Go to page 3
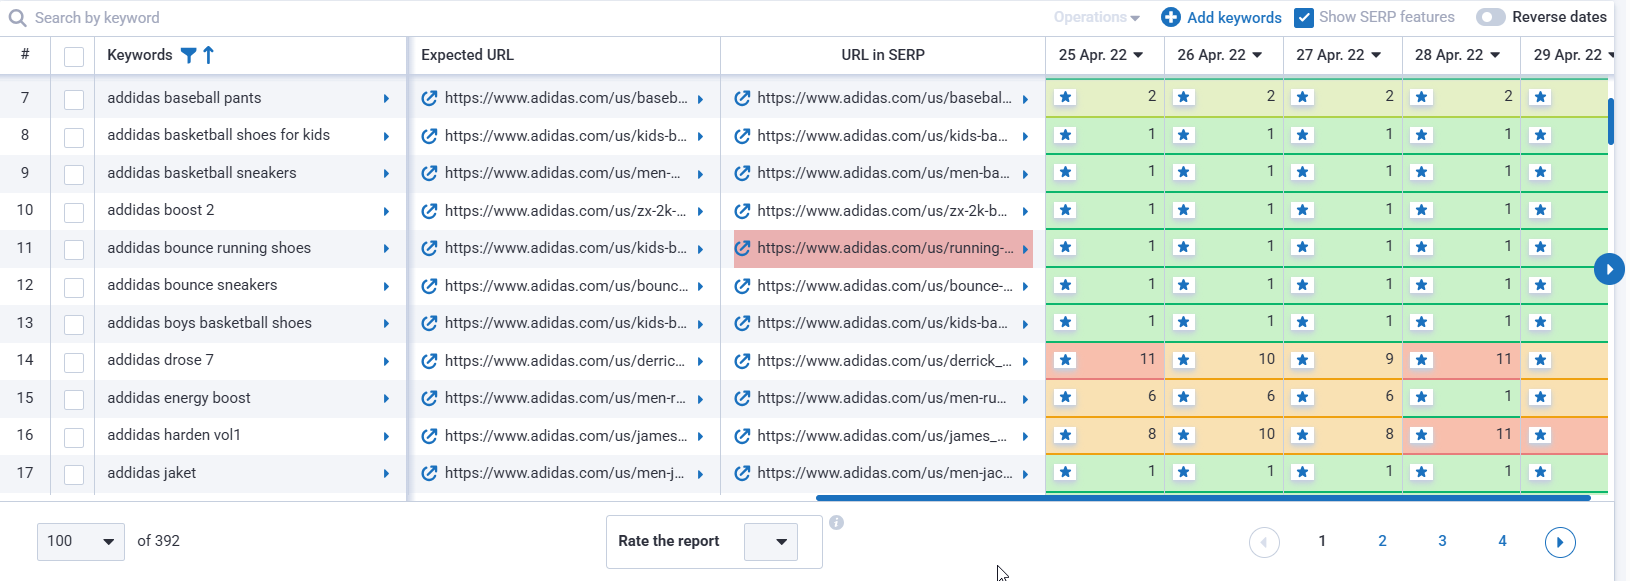This screenshot has width=1630, height=581. [1442, 541]
